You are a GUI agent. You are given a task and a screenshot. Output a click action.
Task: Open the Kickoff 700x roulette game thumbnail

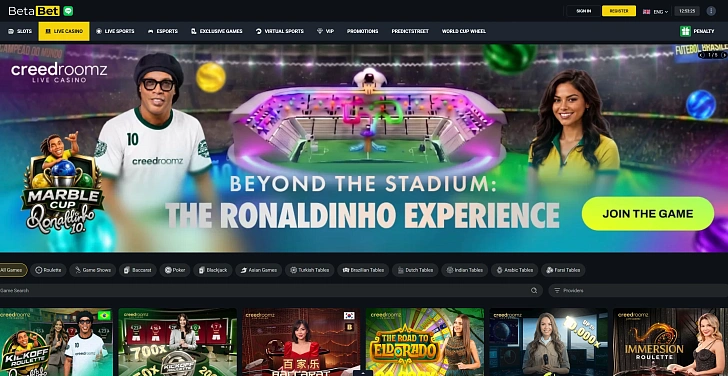[x=177, y=342]
